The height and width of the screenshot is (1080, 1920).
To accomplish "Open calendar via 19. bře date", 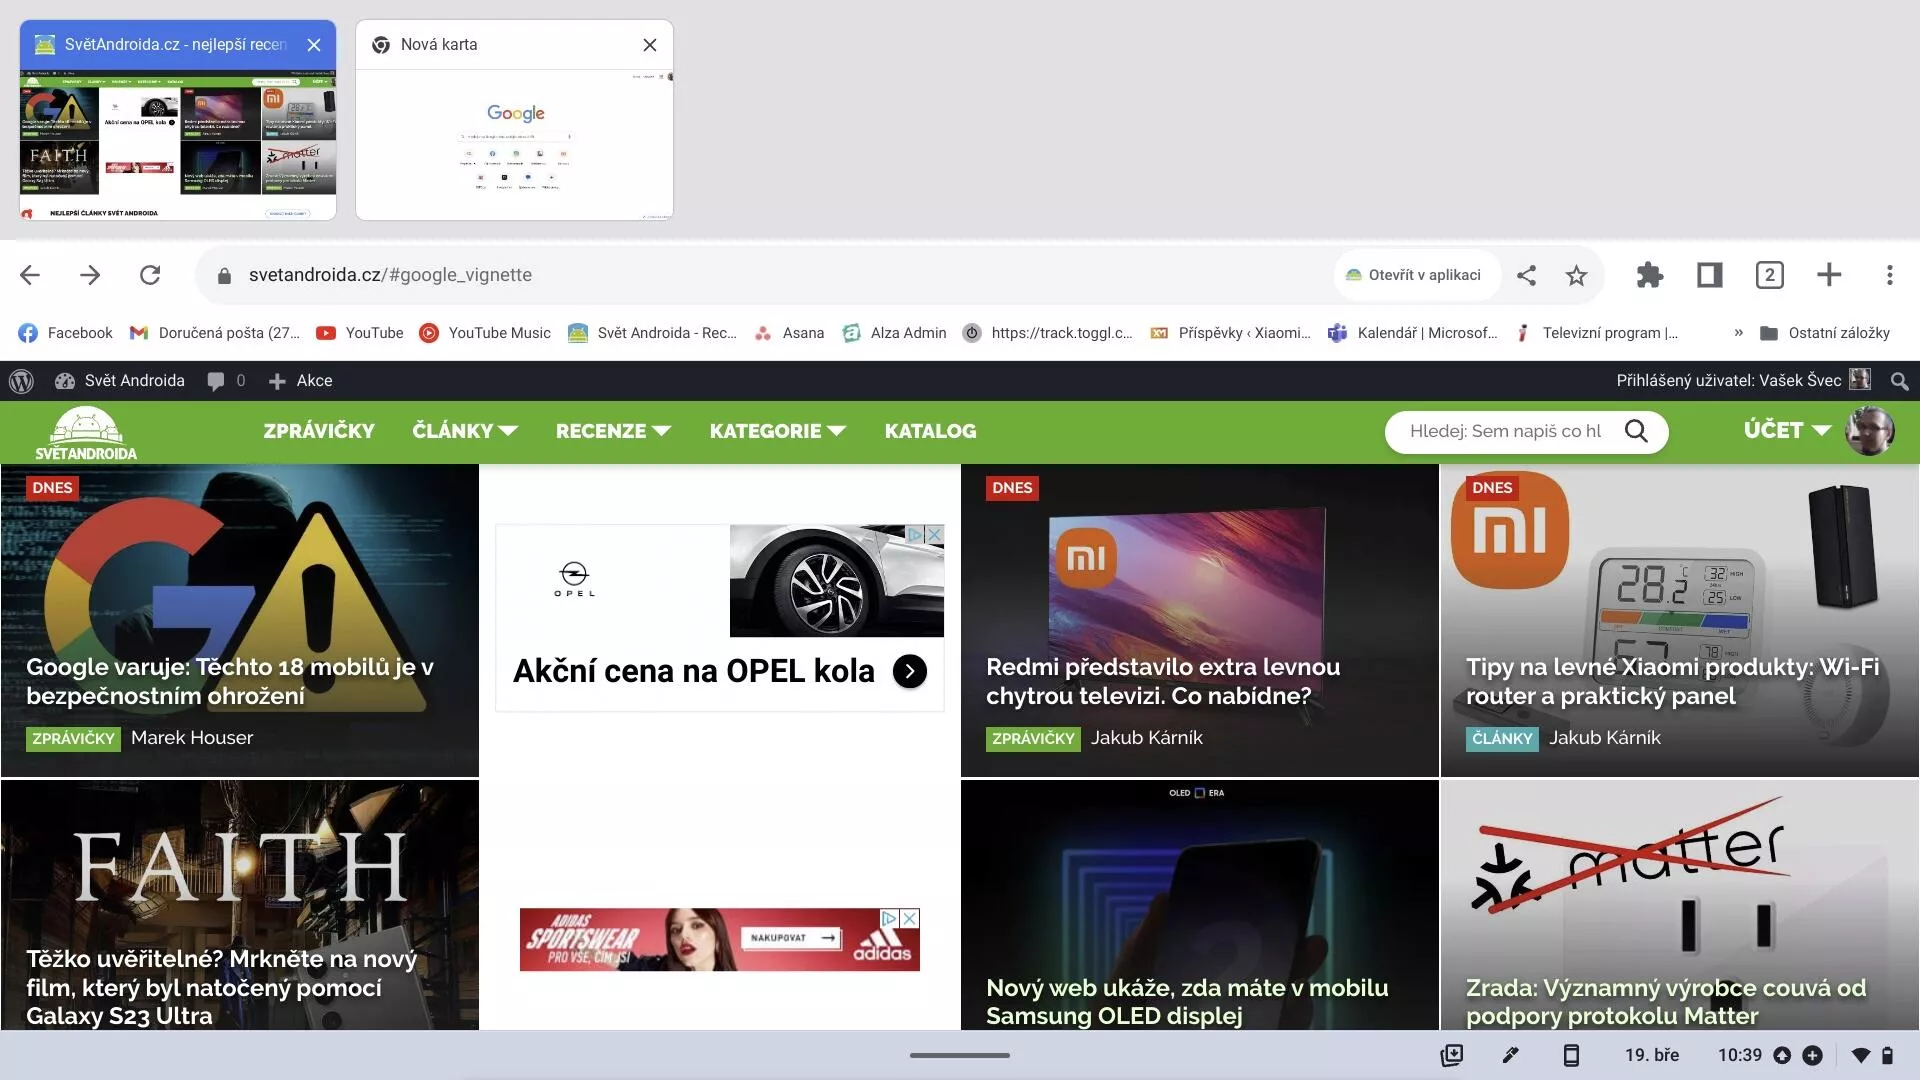I will 1652,1055.
